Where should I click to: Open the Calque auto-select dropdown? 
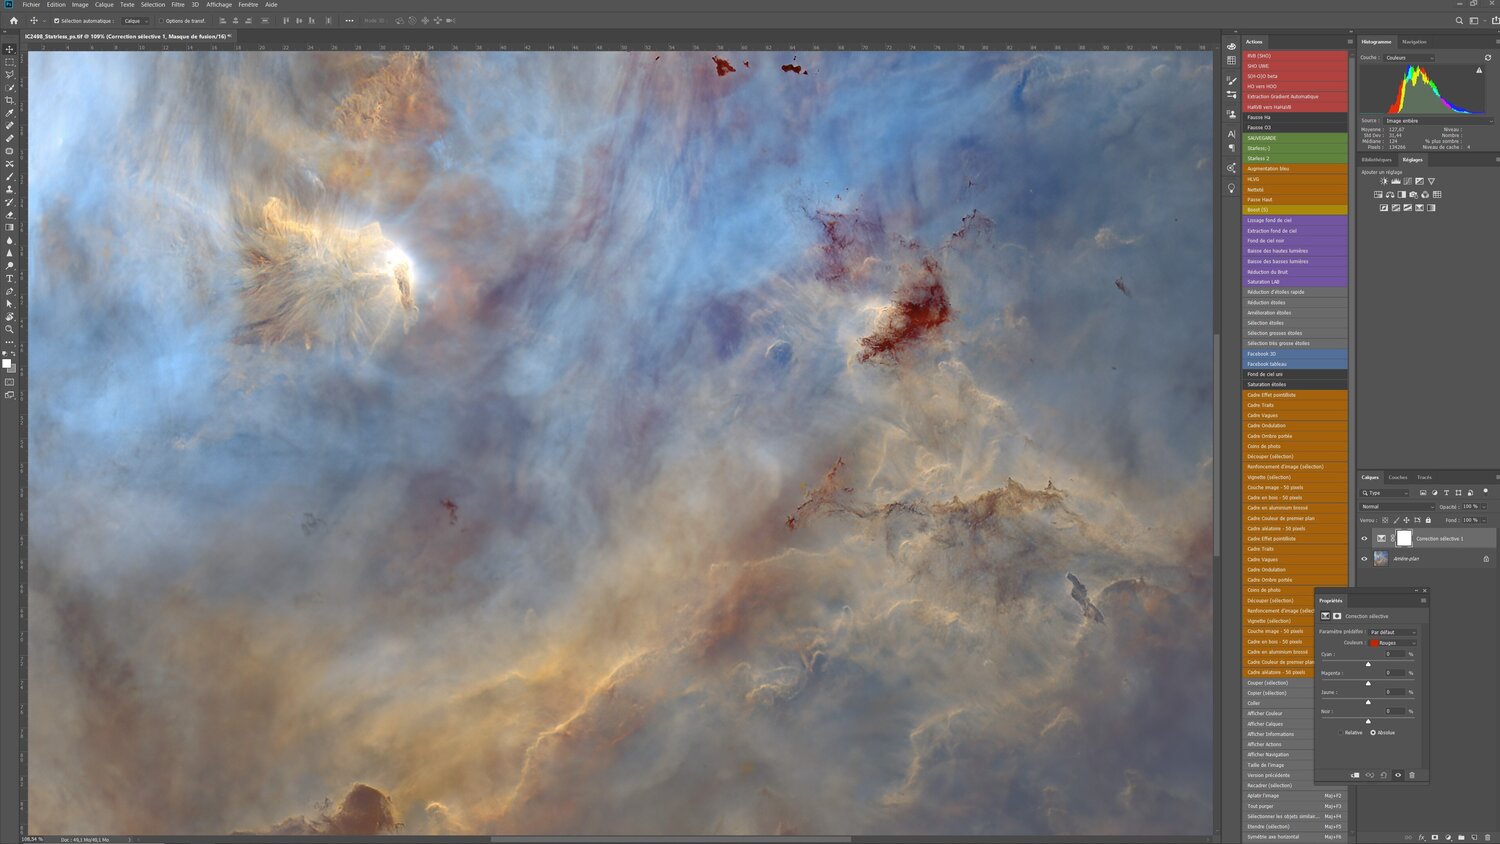[x=136, y=20]
